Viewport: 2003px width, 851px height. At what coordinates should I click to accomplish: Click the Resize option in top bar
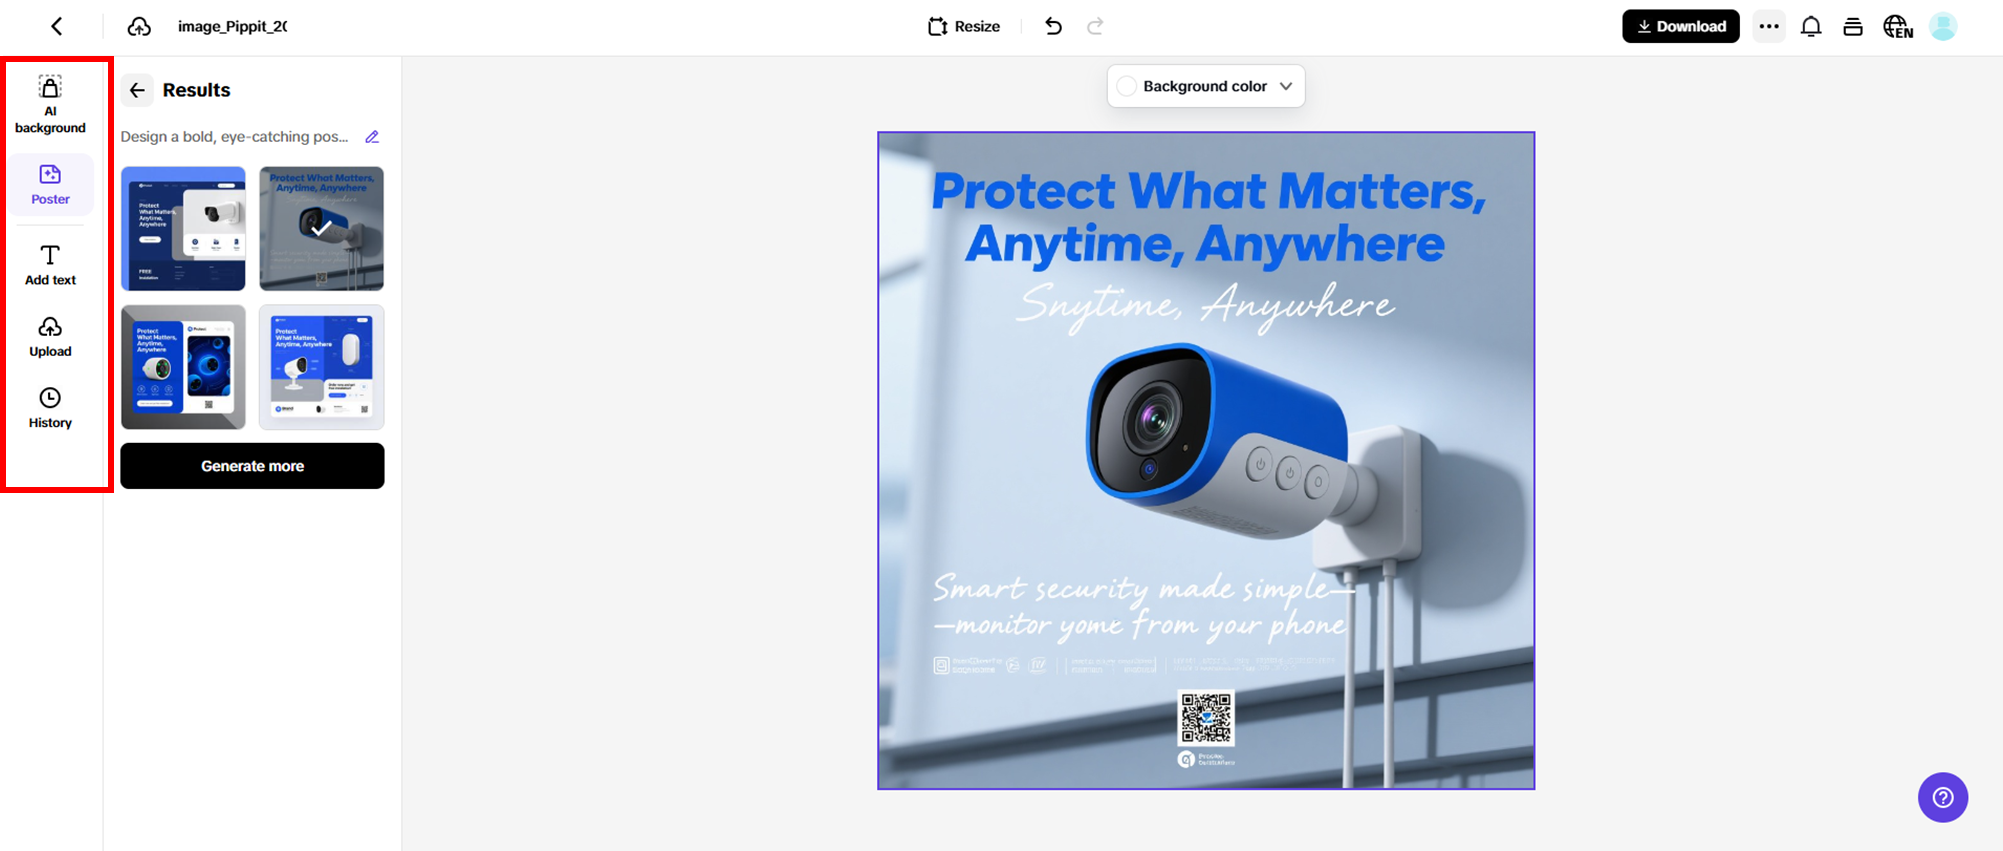[964, 26]
